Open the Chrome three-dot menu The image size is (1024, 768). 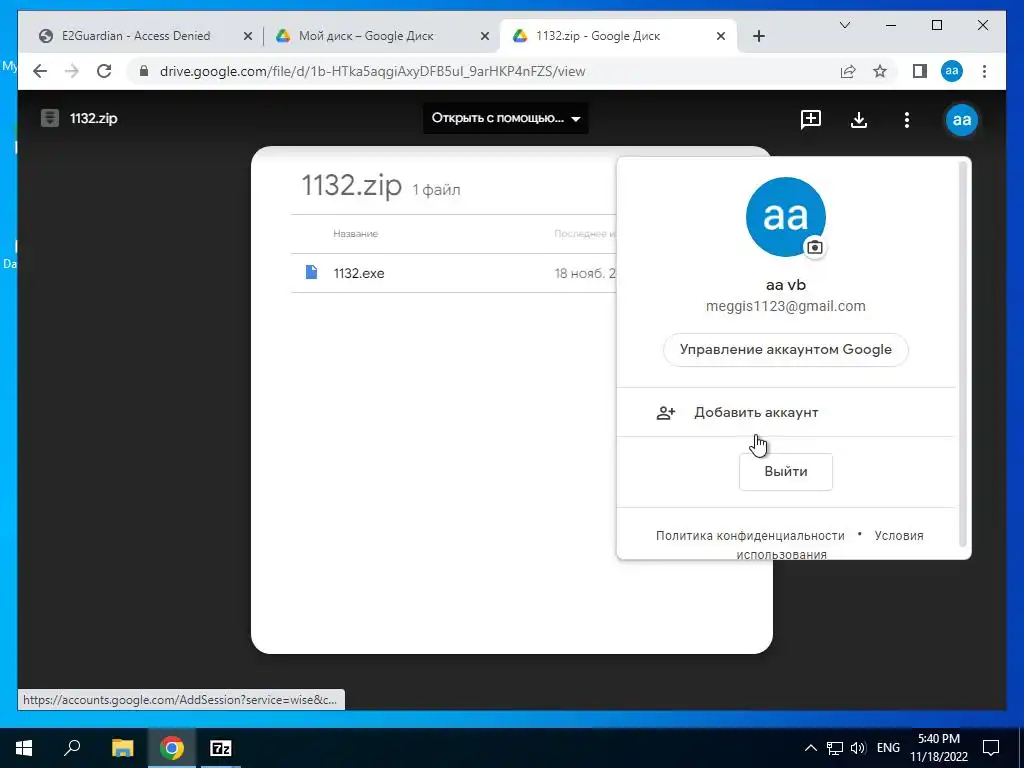tap(984, 71)
